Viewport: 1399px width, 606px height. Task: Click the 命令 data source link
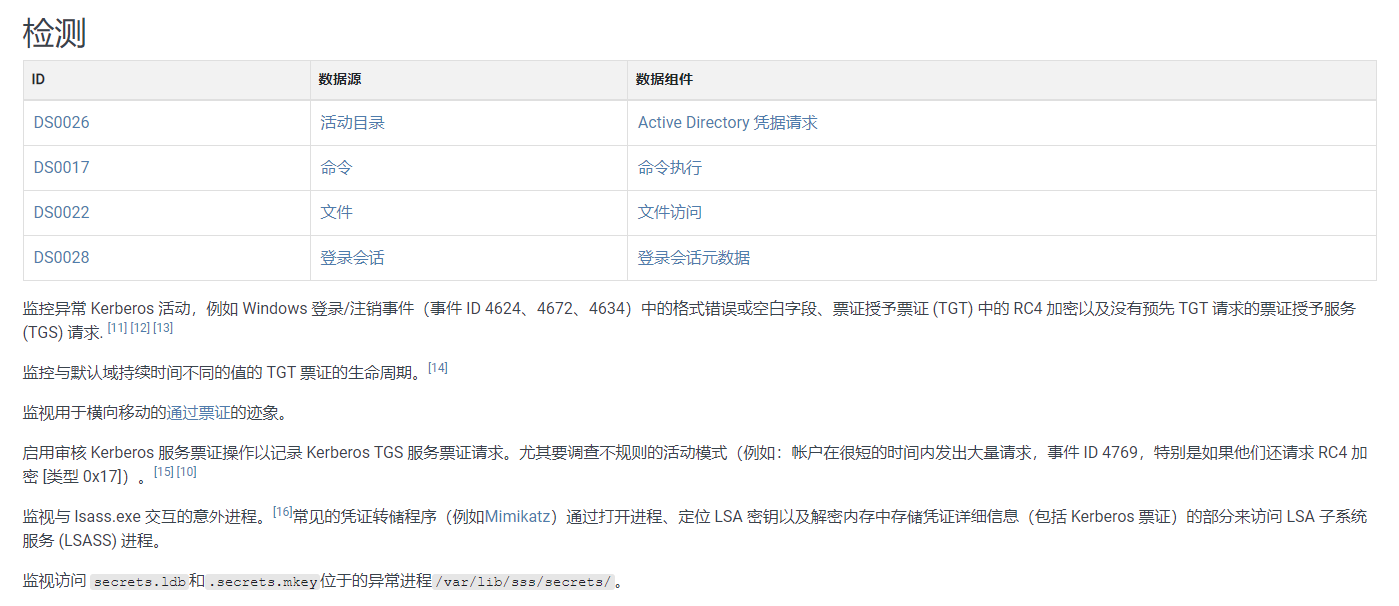pos(336,168)
